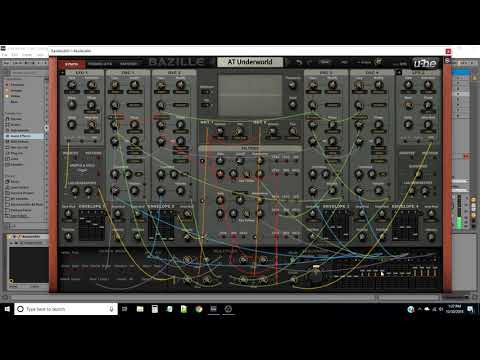480x360 pixels.
Task: Open Calculator from the taskbar
Action: [x=155, y=309]
